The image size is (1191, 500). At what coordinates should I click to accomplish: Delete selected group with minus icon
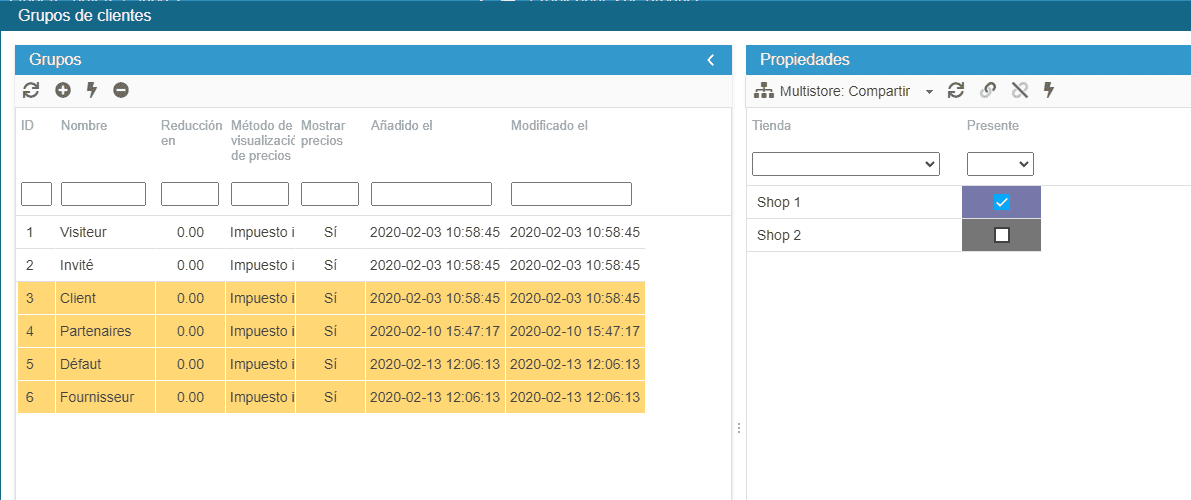[x=121, y=90]
